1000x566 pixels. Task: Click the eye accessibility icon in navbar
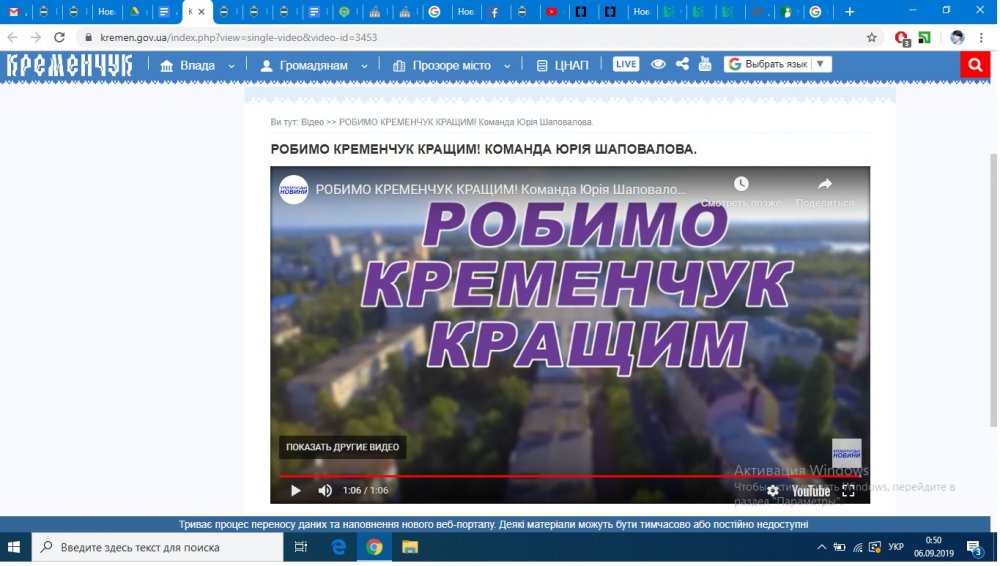coord(658,64)
